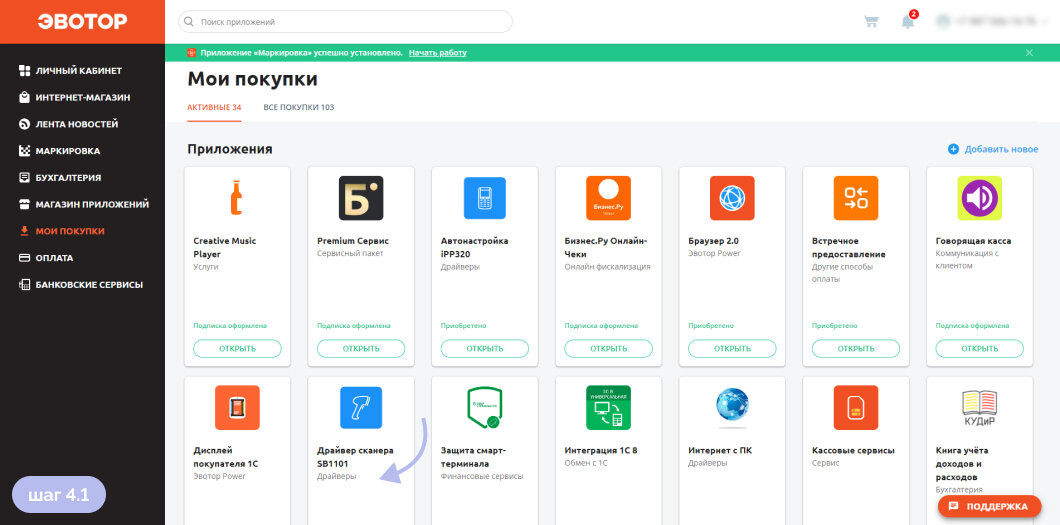Click the Бизнес.Ру Онлайн-Чеки icon
The width and height of the screenshot is (1060, 525).
[x=608, y=198]
